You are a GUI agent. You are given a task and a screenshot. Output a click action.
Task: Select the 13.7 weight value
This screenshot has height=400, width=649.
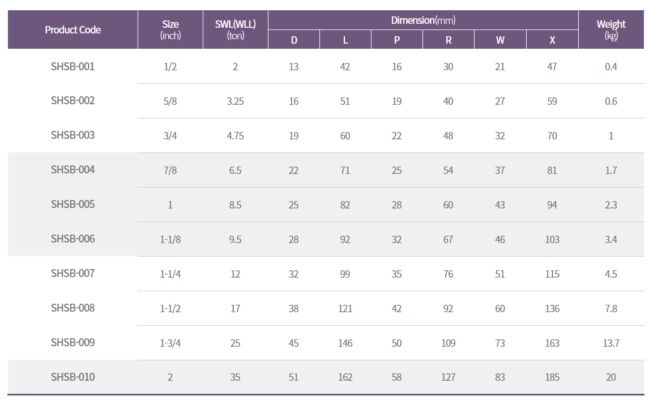tap(611, 343)
